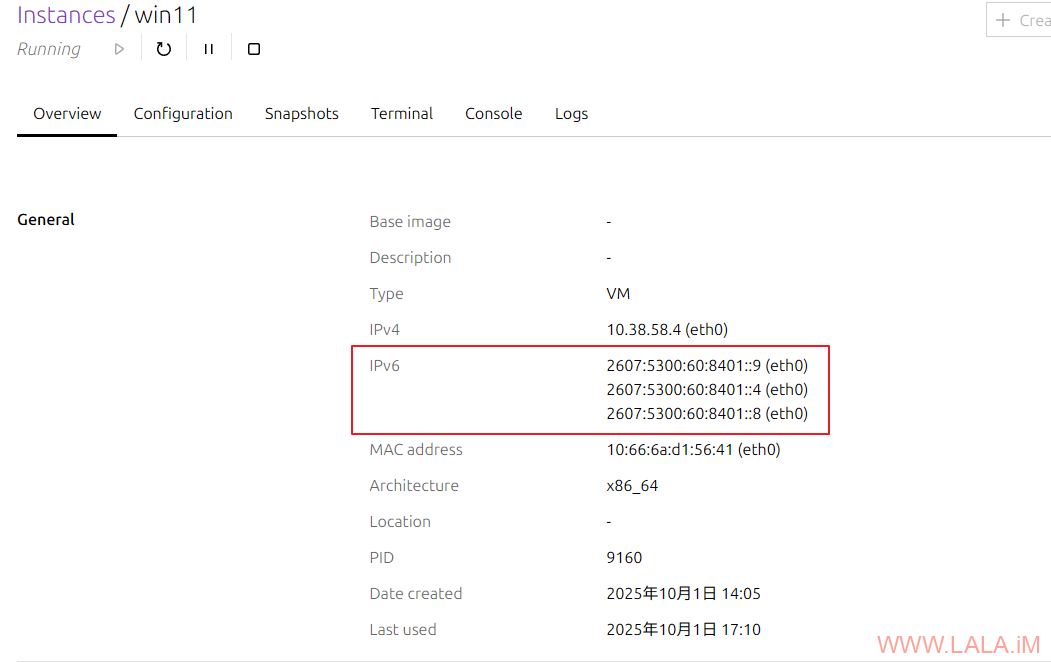Open the Terminal tab
The height and width of the screenshot is (662, 1051).
tap(402, 114)
